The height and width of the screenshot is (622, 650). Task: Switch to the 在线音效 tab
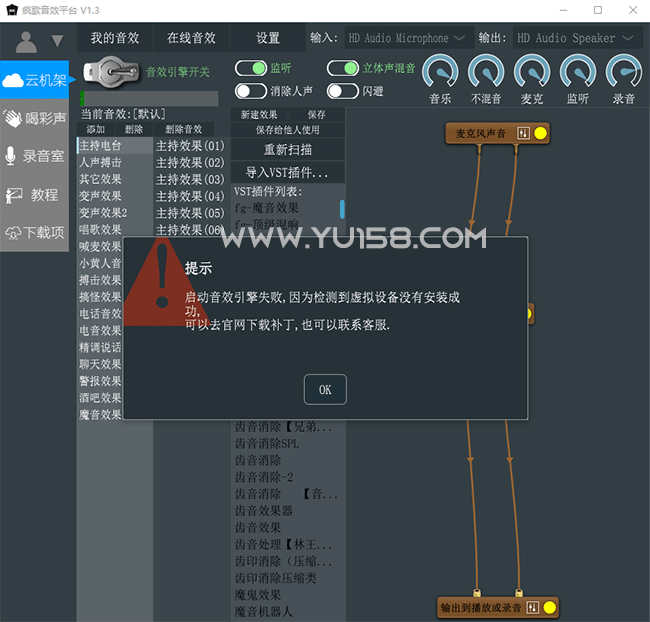point(191,38)
